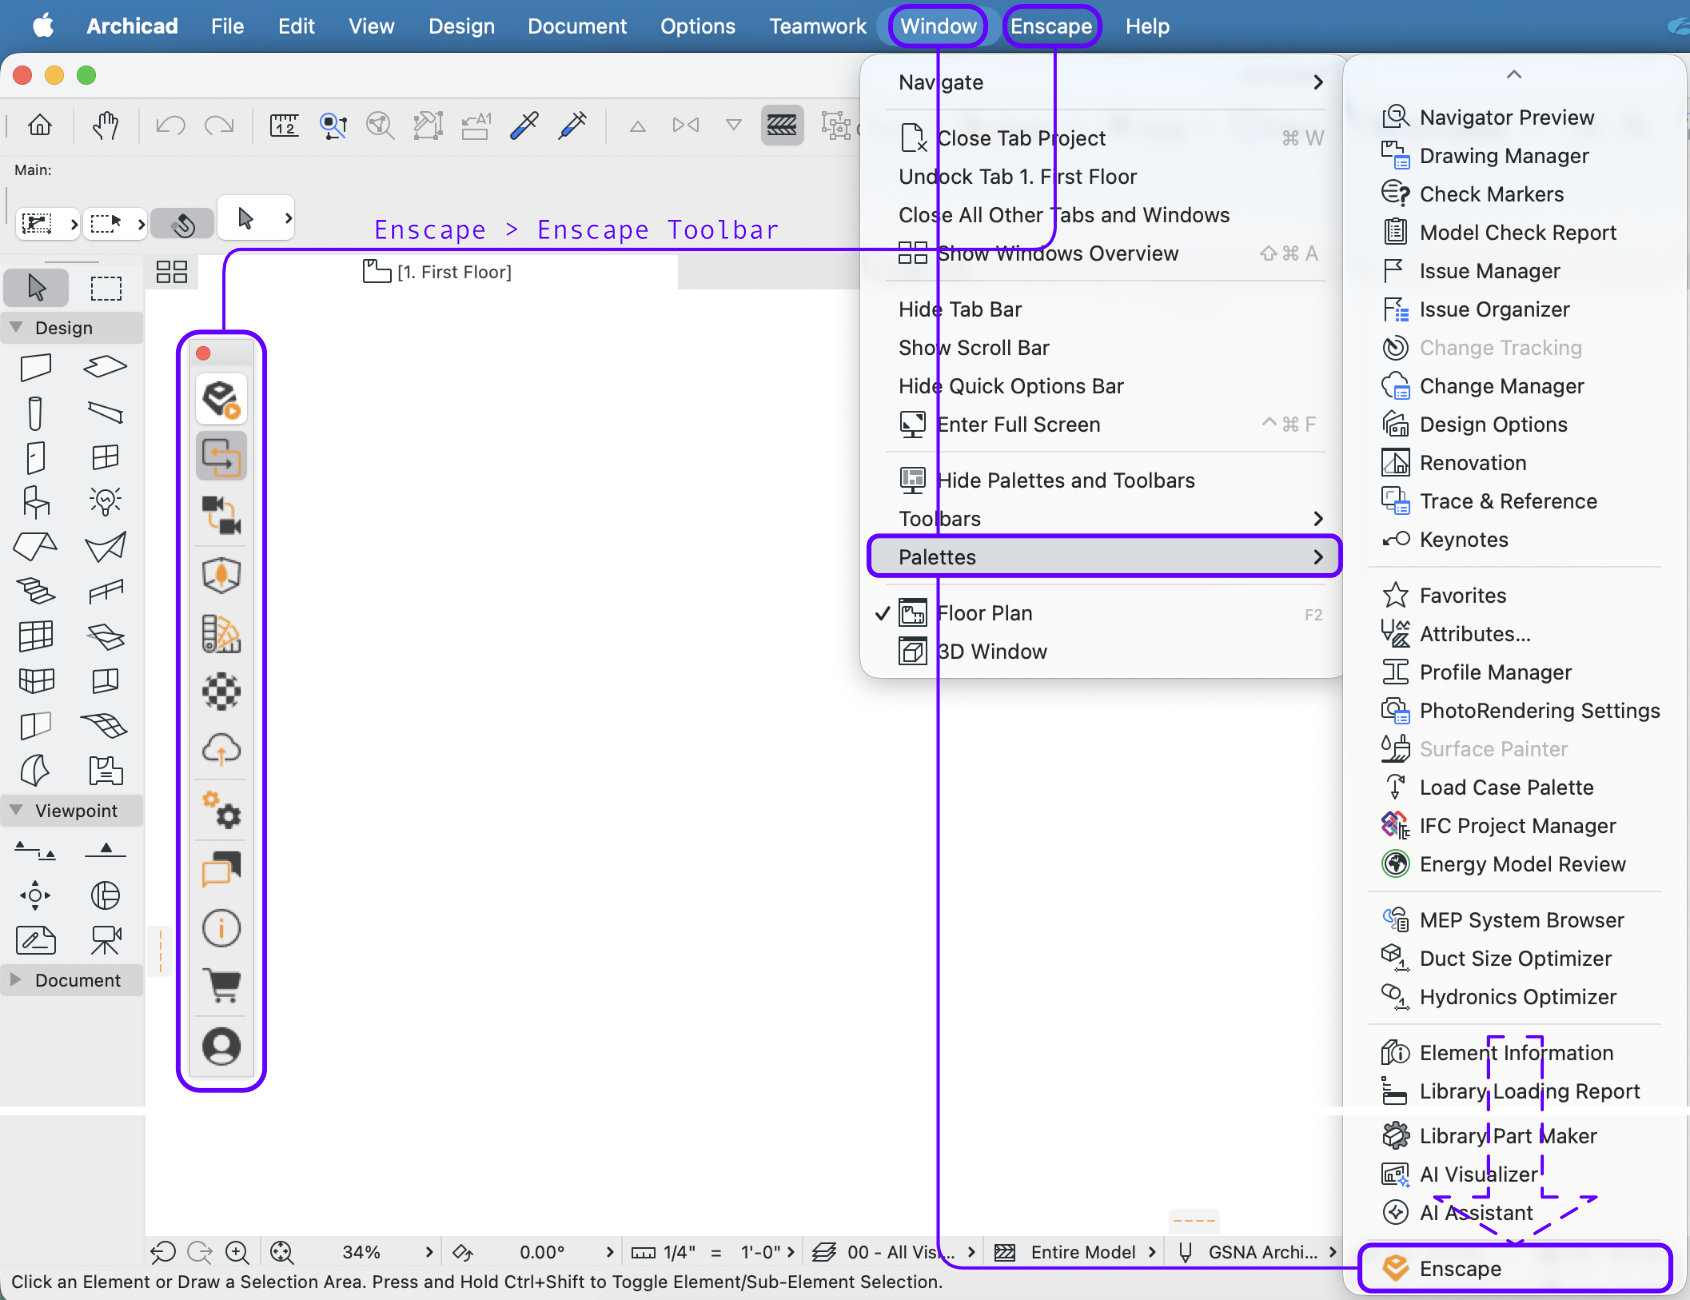This screenshot has width=1690, height=1300.
Task: Select the Lamp tool in Design toolbox
Action: point(105,501)
